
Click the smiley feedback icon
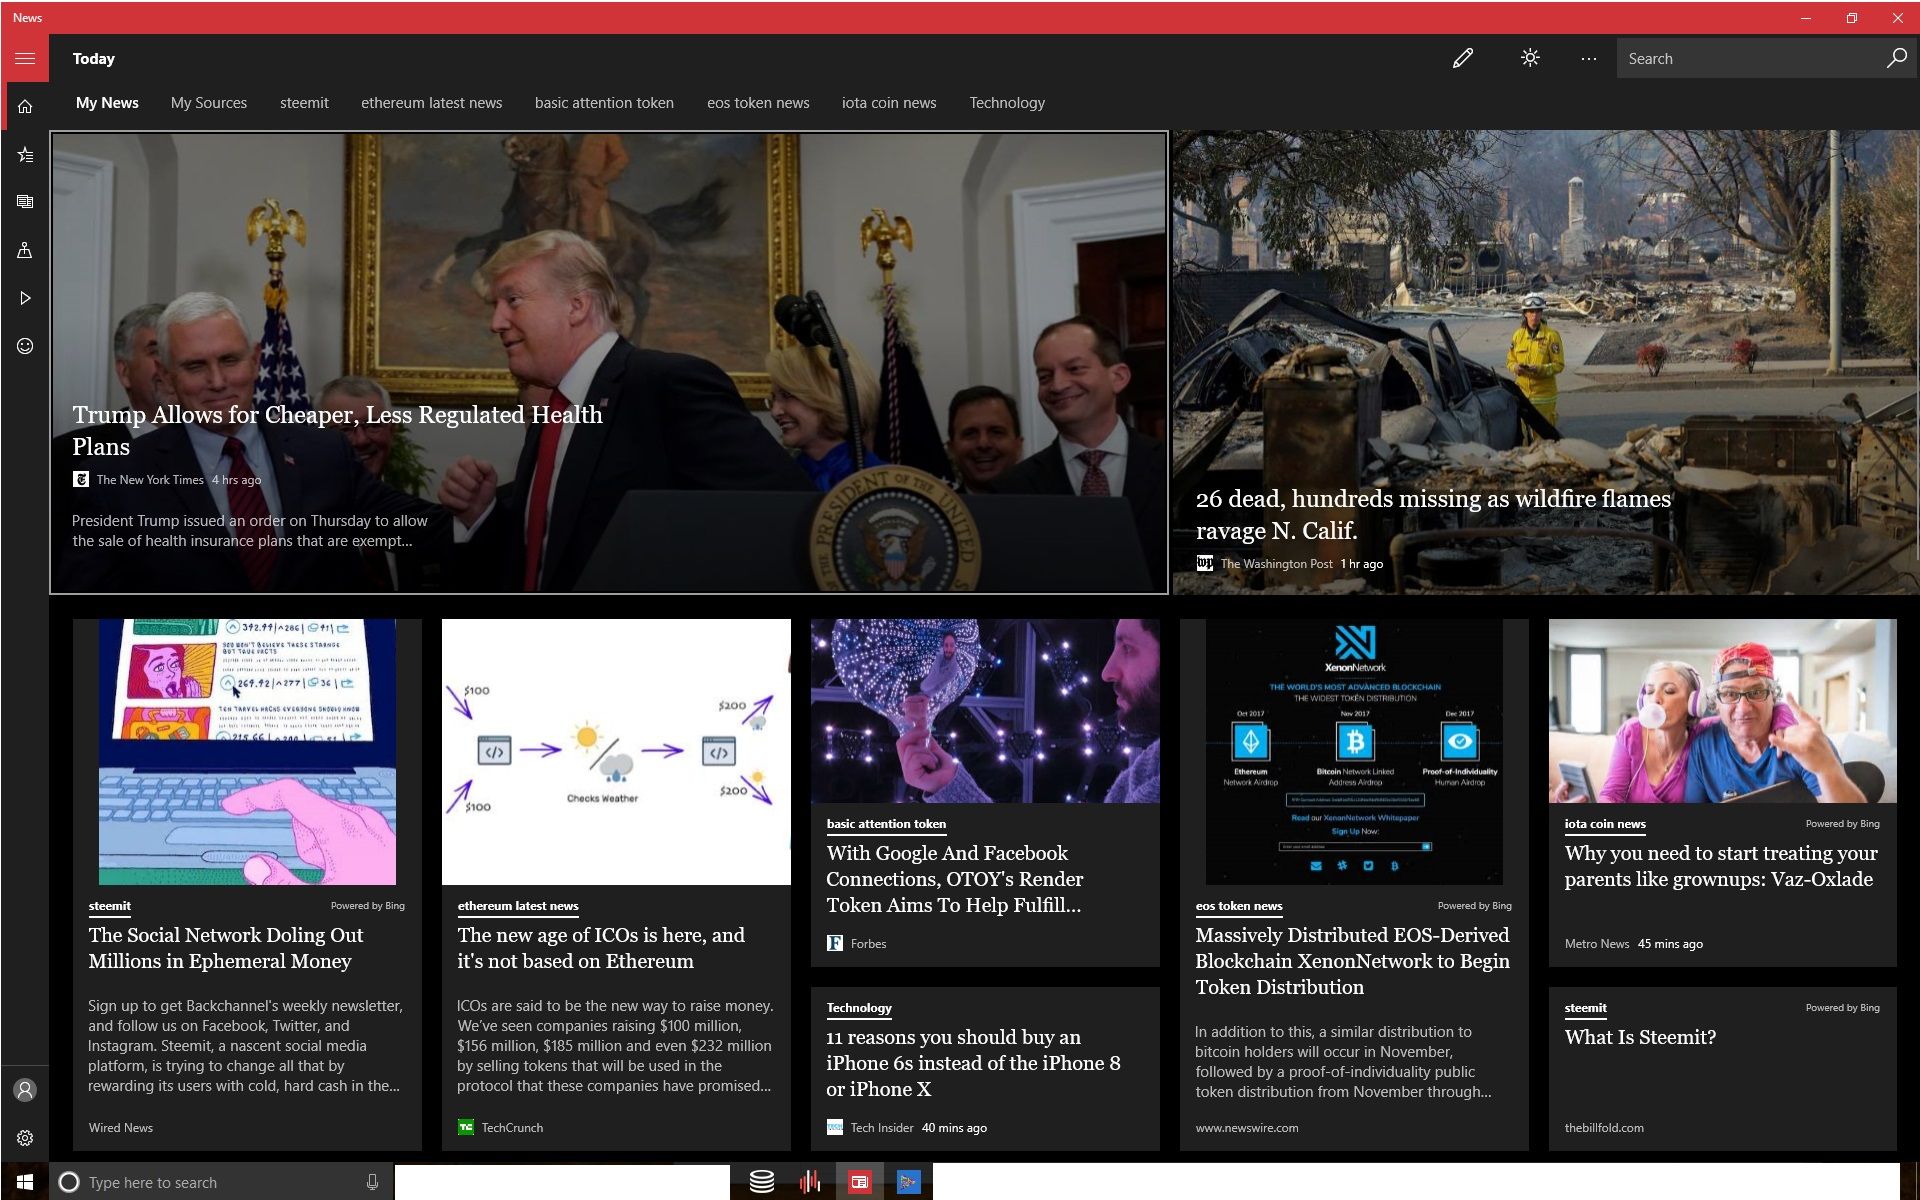25,346
